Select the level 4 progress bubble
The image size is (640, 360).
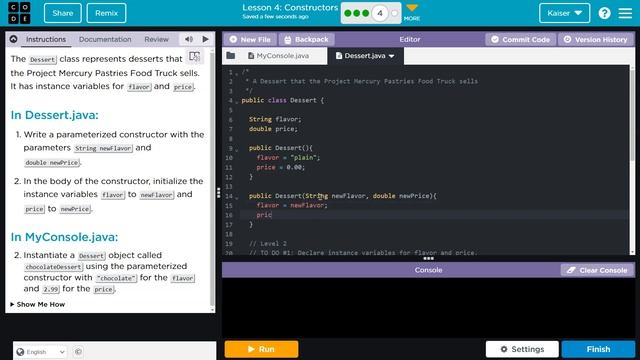point(380,13)
